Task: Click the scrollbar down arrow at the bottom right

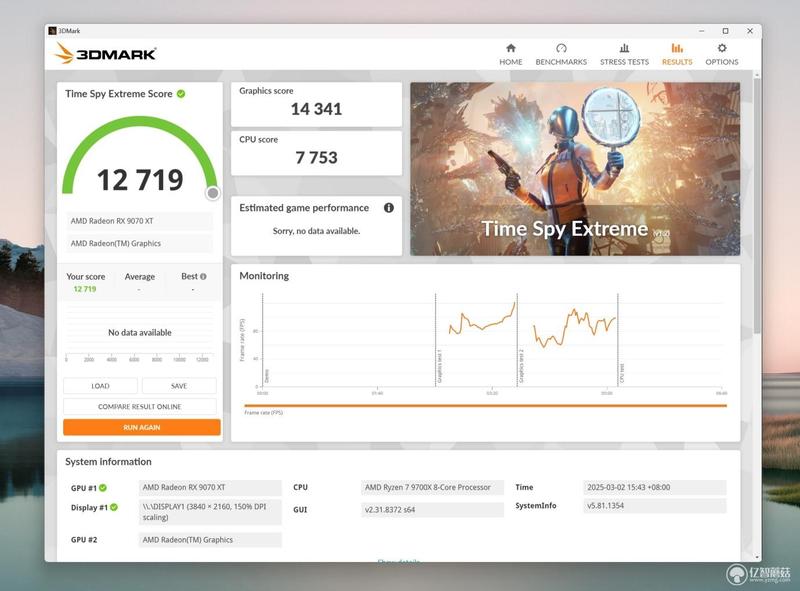Action: pos(757,557)
